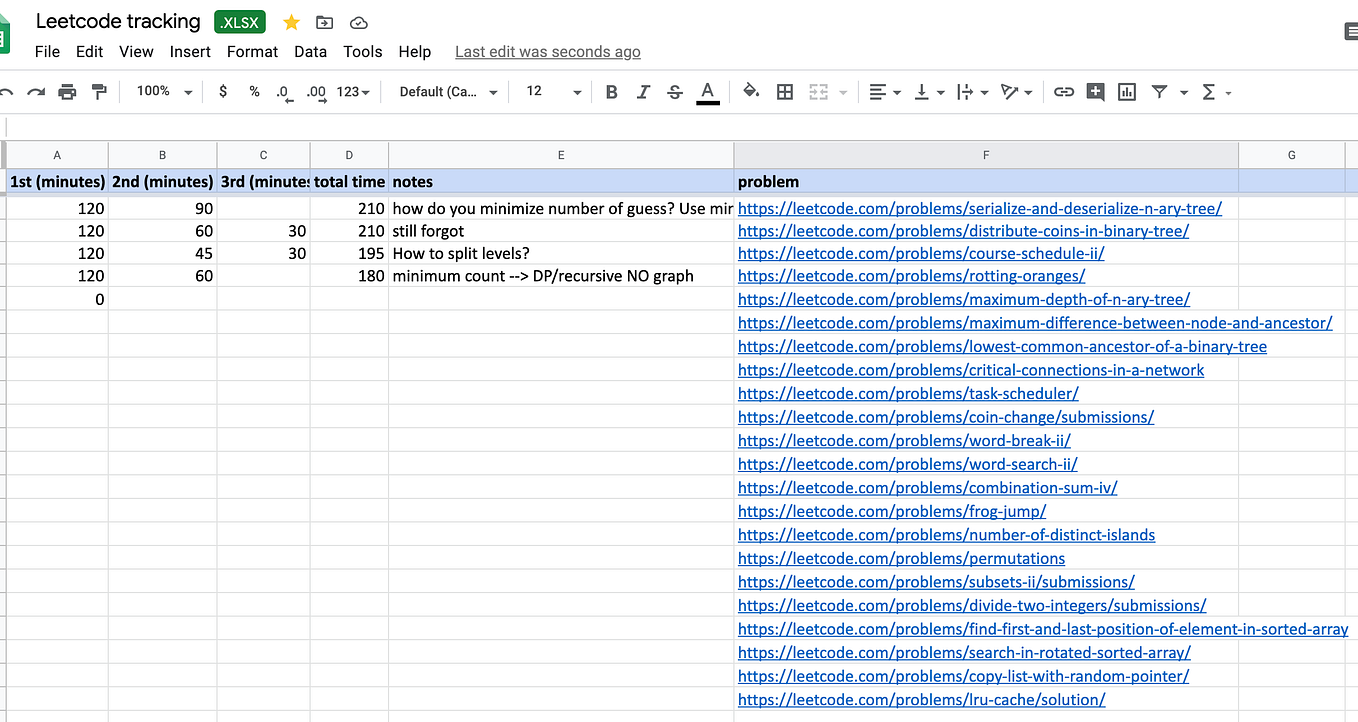1358x722 pixels.
Task: Star the Leetcode tracking document
Action: 291,22
